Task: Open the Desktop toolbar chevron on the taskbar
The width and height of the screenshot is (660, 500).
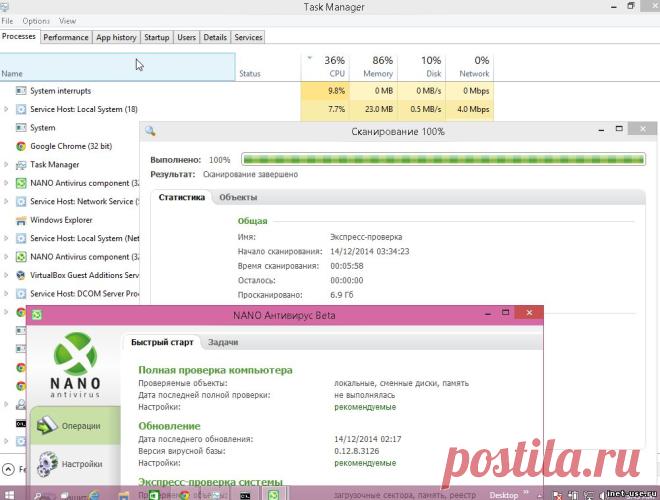Action: tap(526, 492)
